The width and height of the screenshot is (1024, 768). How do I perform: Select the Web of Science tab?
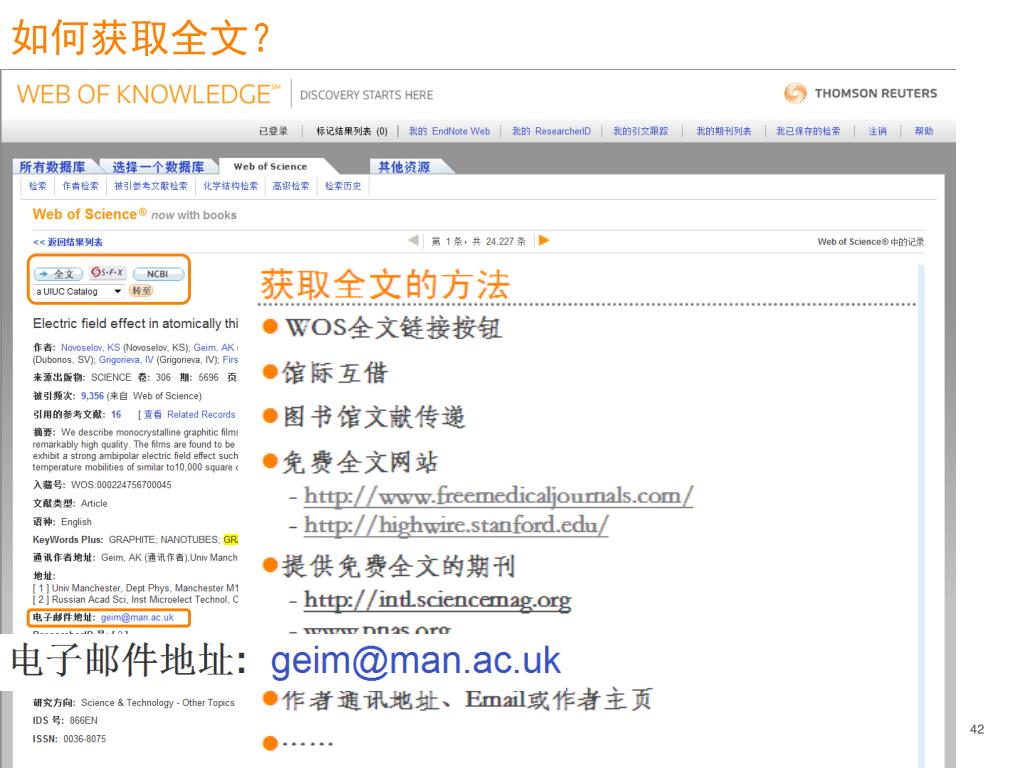(270, 167)
